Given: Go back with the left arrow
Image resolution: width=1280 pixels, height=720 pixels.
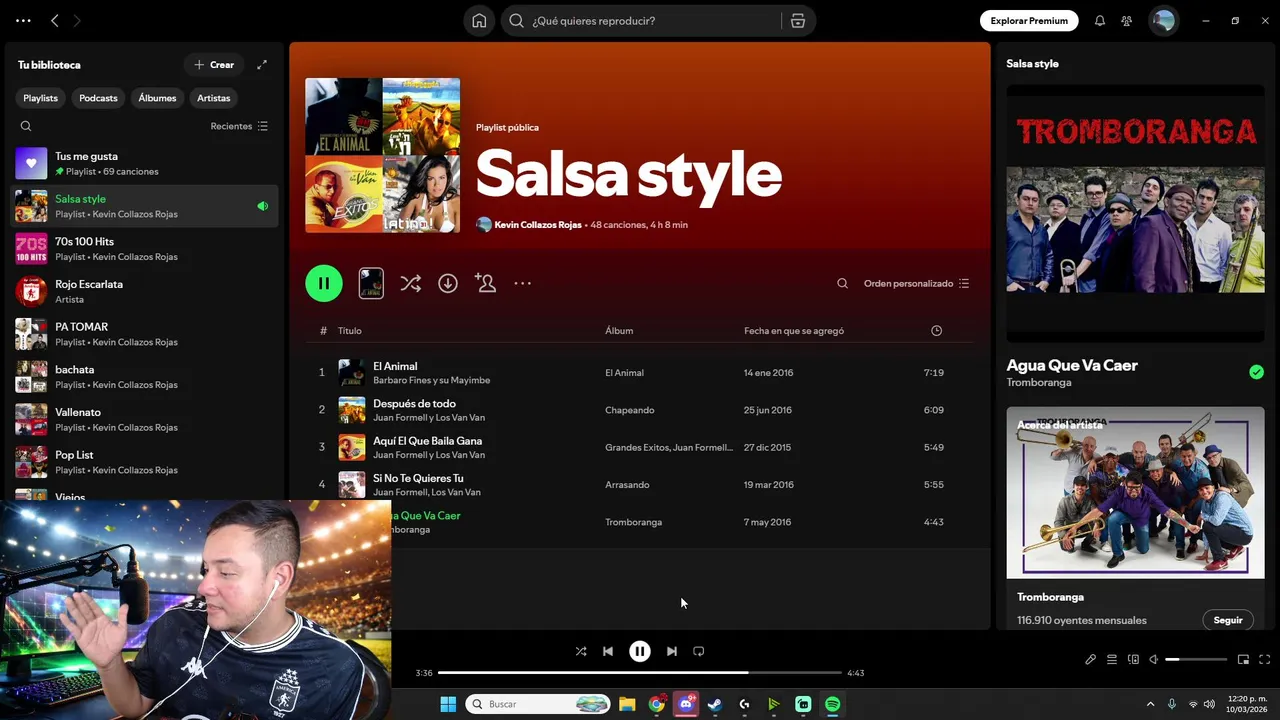Looking at the screenshot, I should click(x=55, y=20).
